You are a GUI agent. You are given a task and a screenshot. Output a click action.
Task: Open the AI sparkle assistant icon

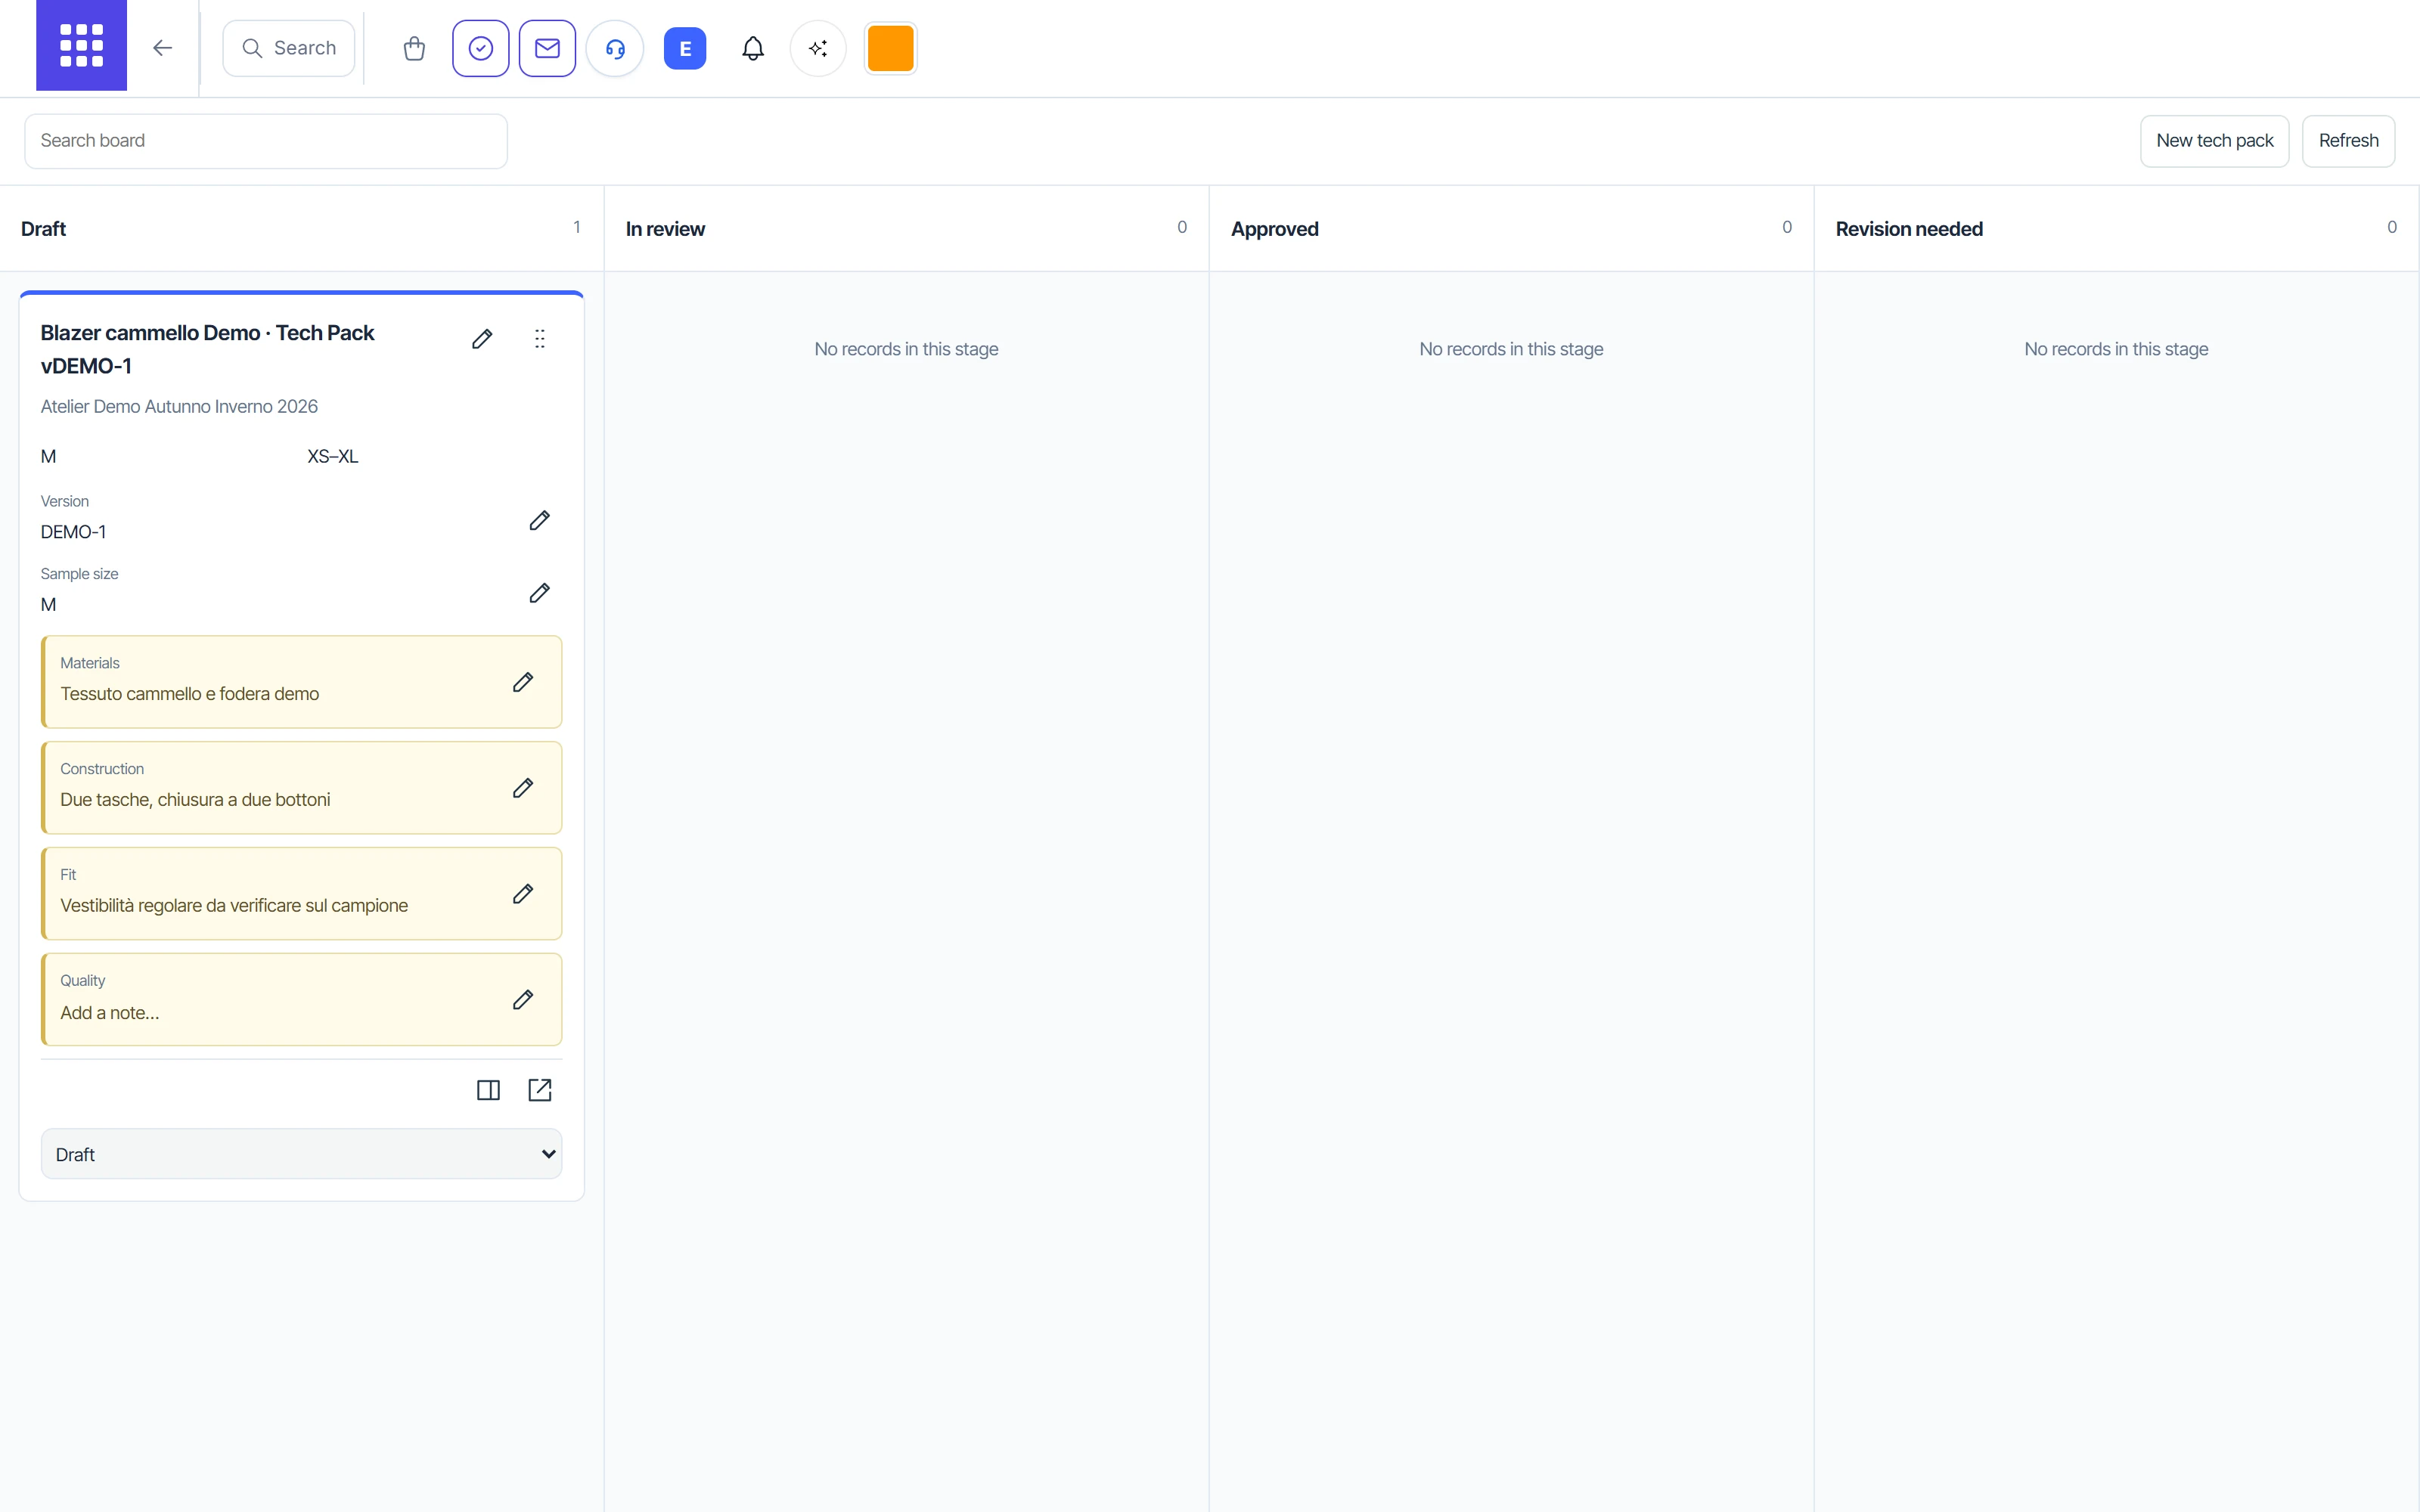[x=818, y=48]
